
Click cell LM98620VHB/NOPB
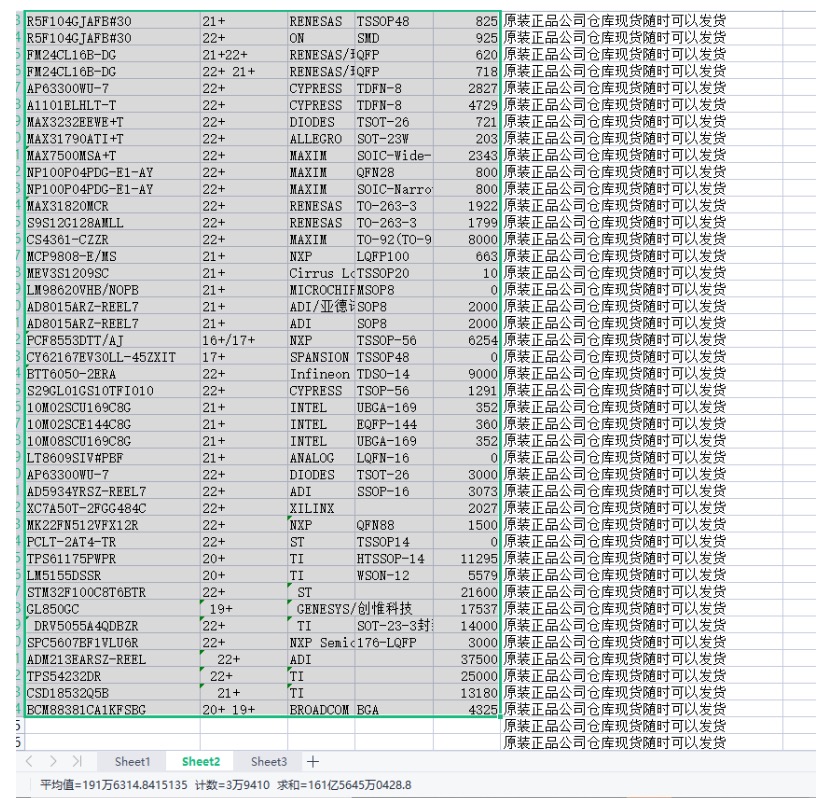pos(112,290)
